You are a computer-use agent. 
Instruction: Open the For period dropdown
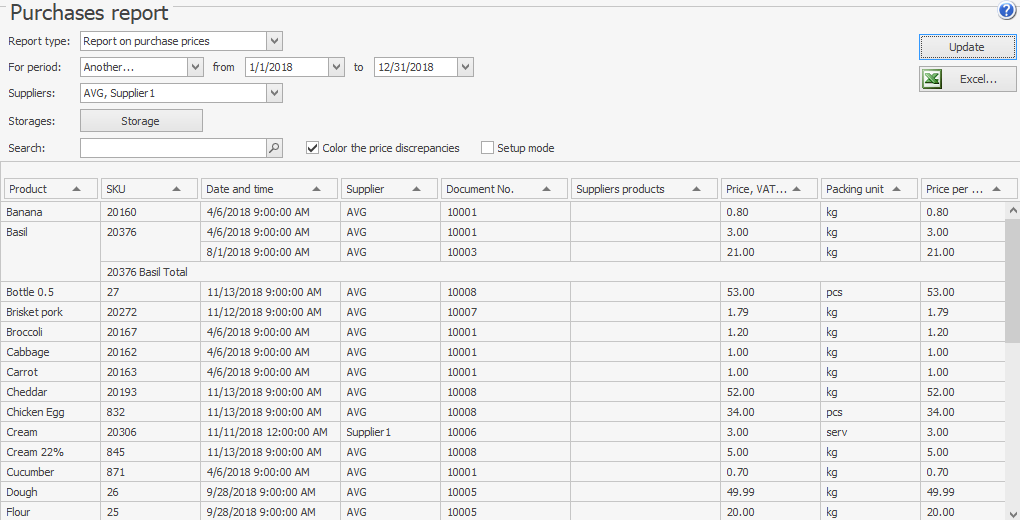[195, 67]
